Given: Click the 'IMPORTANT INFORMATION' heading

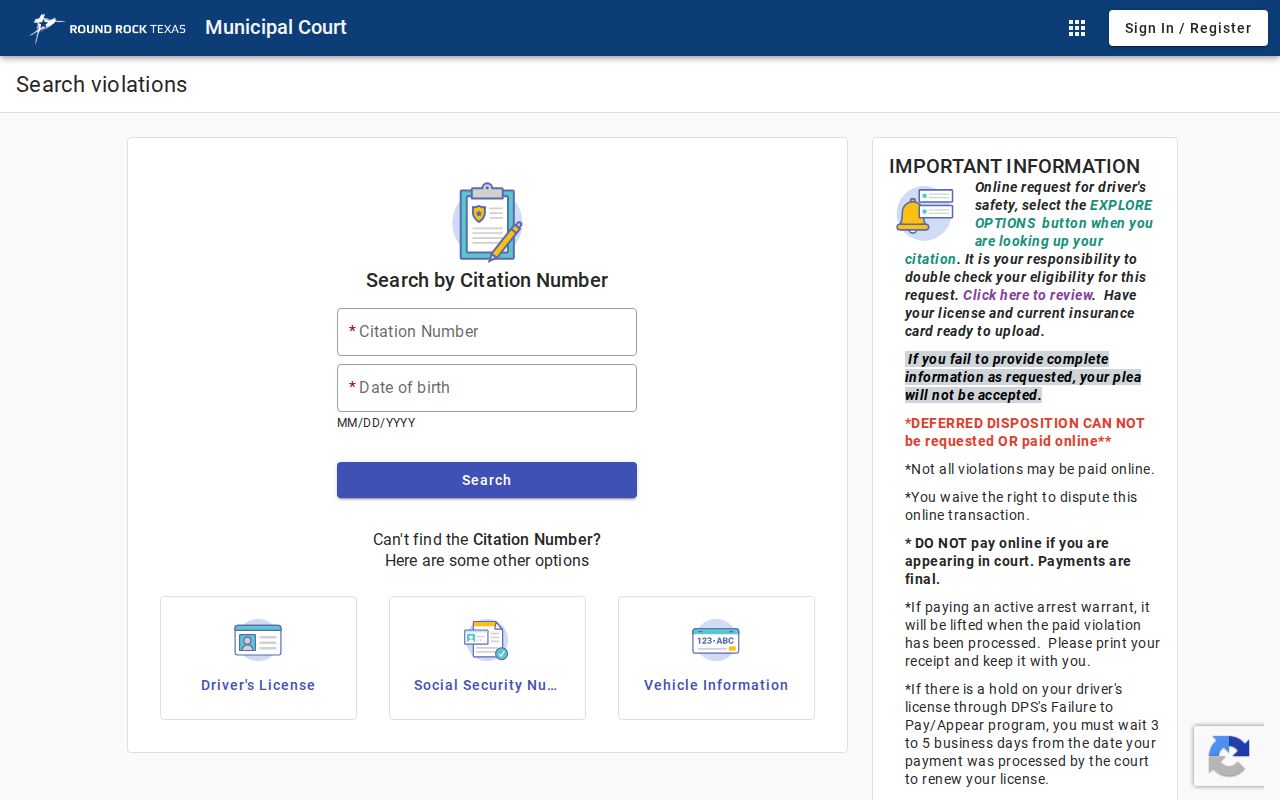Looking at the screenshot, I should click(1014, 166).
